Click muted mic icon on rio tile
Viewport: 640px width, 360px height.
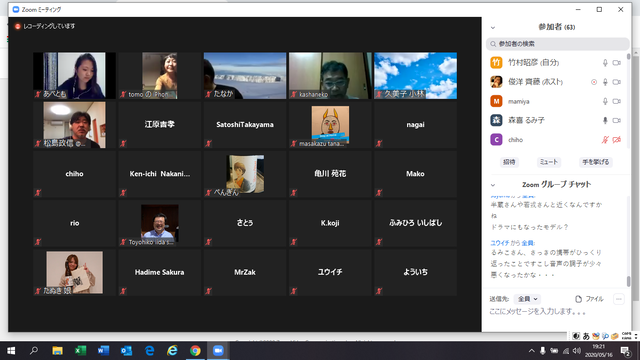[x=38, y=242]
